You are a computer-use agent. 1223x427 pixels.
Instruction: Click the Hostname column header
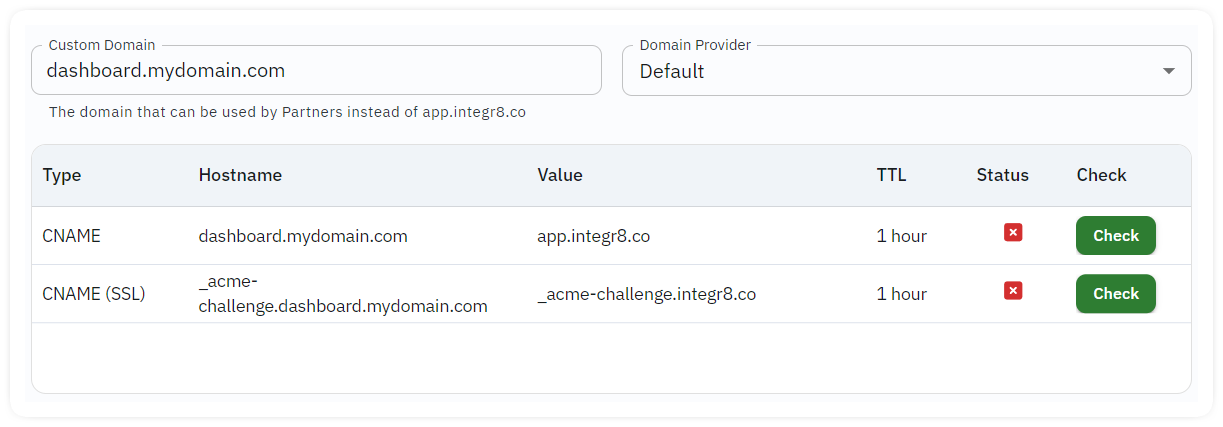240,175
